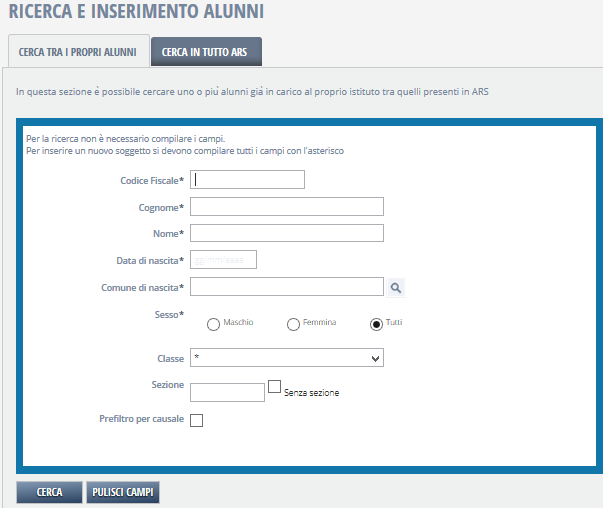Click into the Cognome input field
603x508 pixels.
coord(287,207)
